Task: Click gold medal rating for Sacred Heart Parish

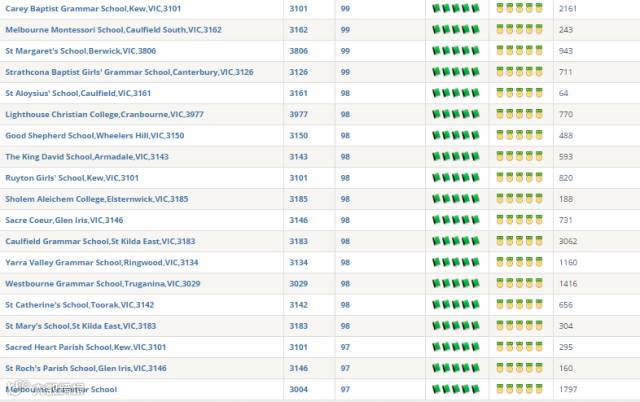Action: [519, 347]
